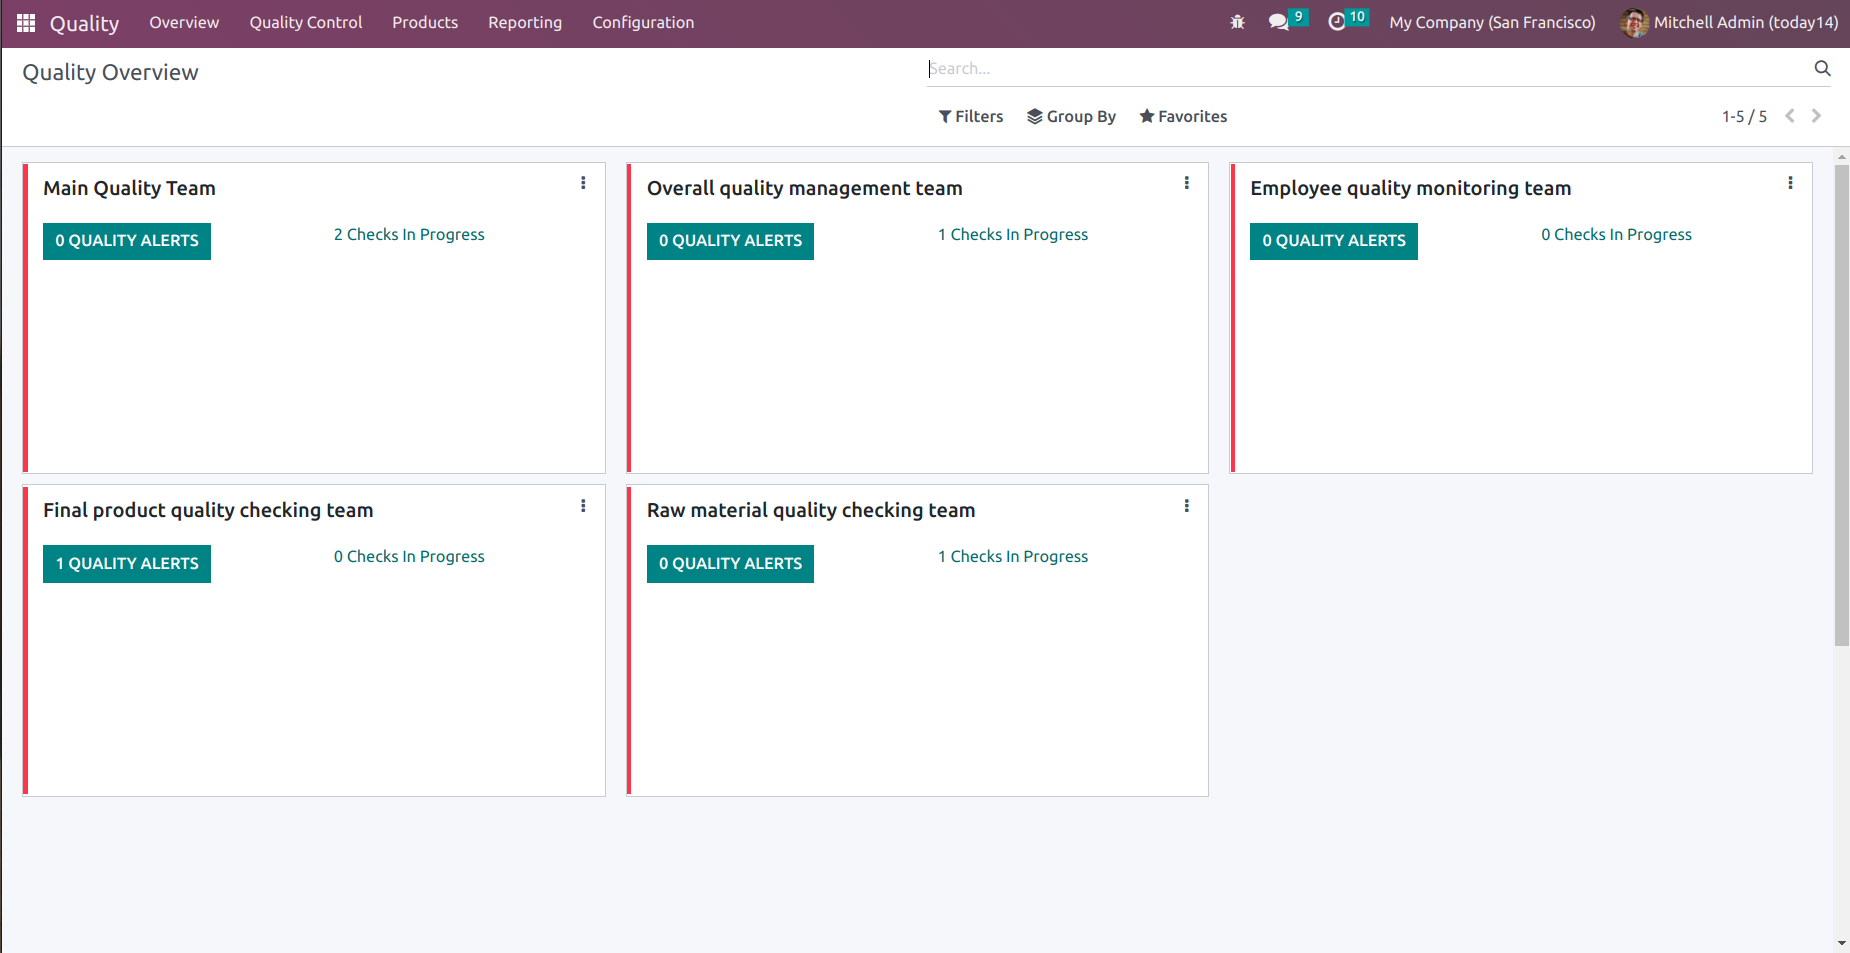1850x953 pixels.
Task: Switch to the Quality Control menu
Action: 305,22
